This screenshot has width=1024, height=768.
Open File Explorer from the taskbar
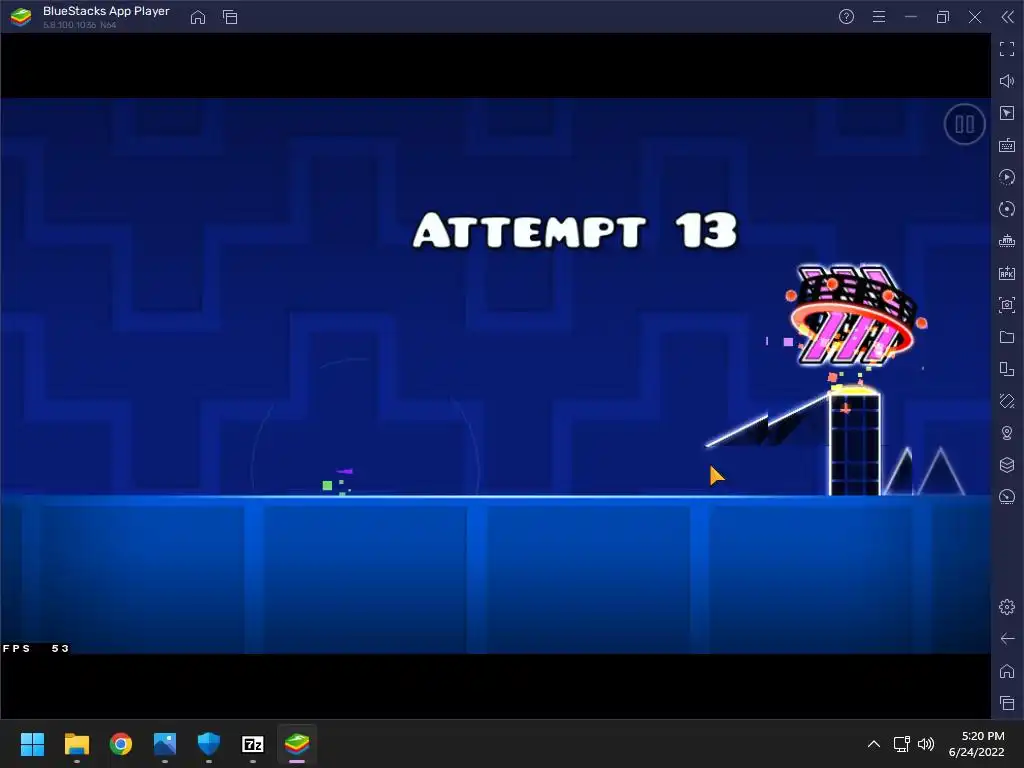[x=76, y=744]
